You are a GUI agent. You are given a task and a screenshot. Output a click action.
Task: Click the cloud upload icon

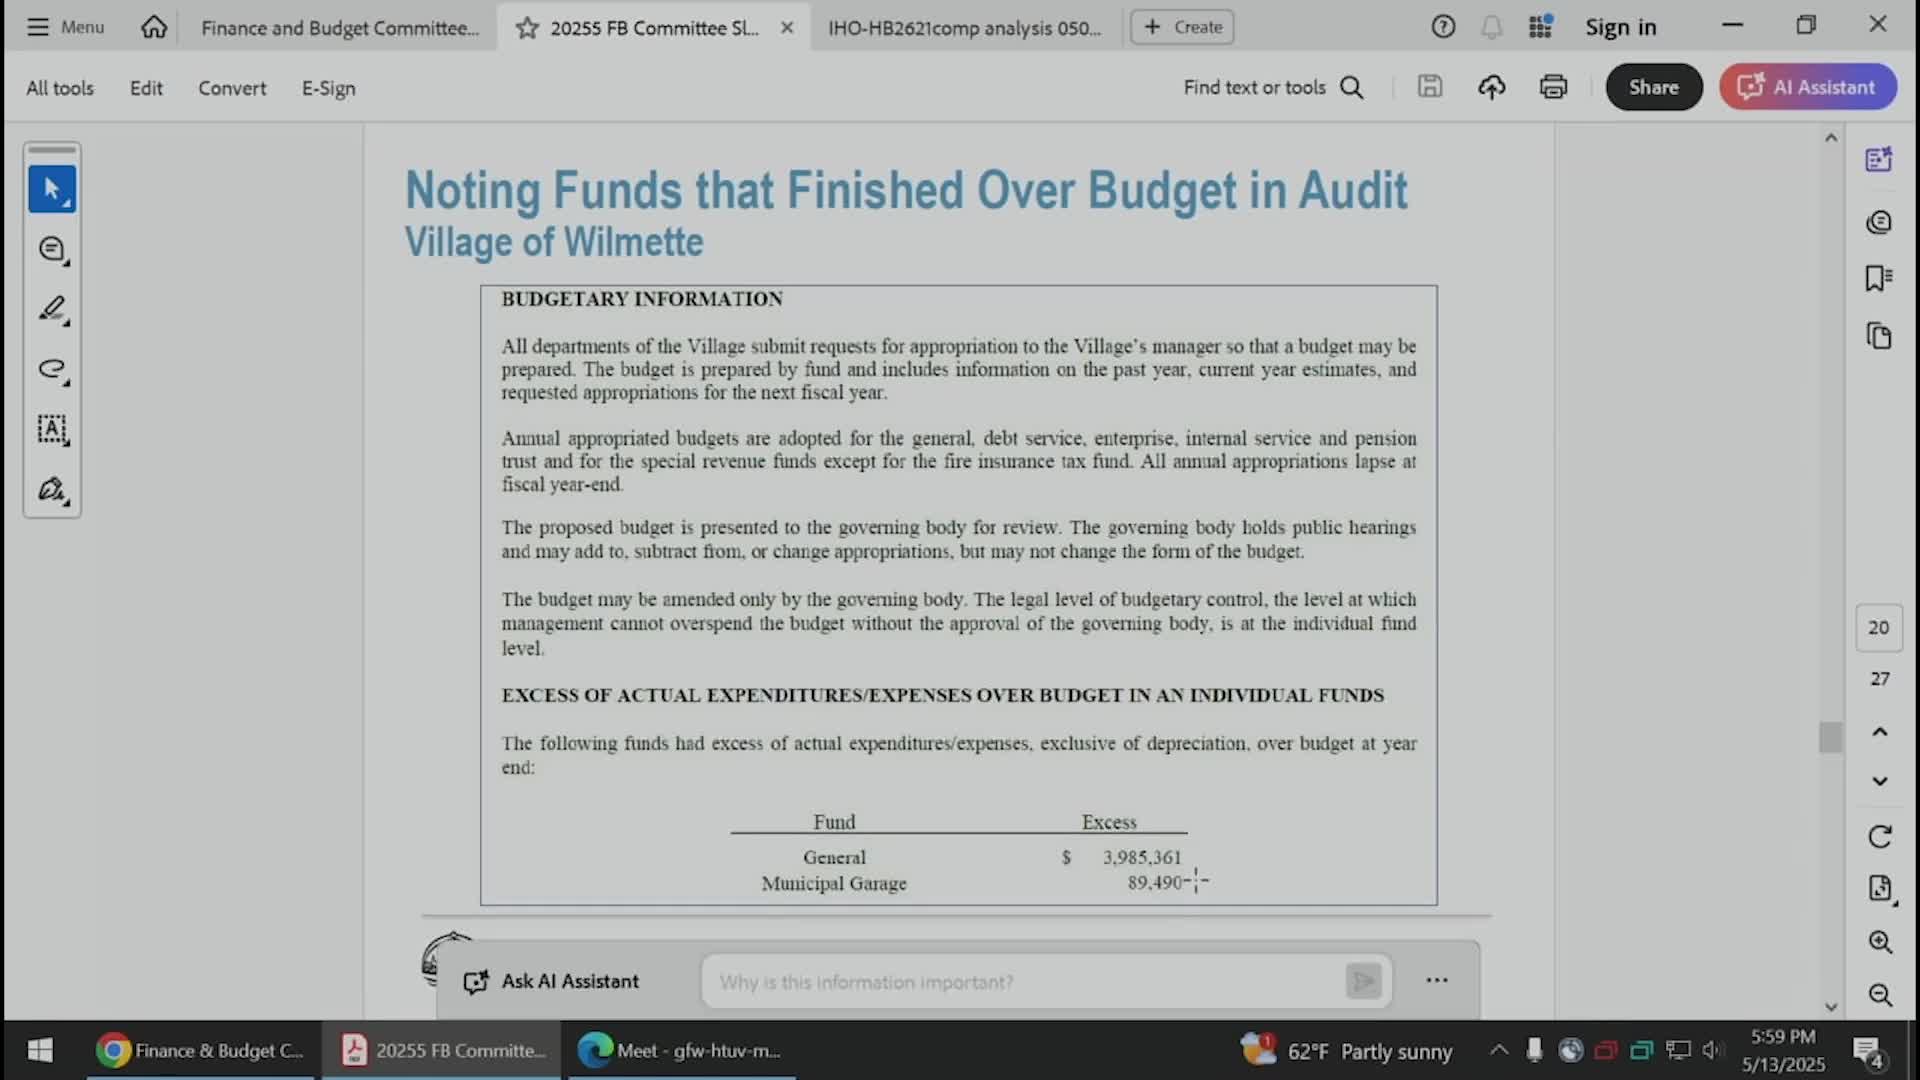point(1491,87)
